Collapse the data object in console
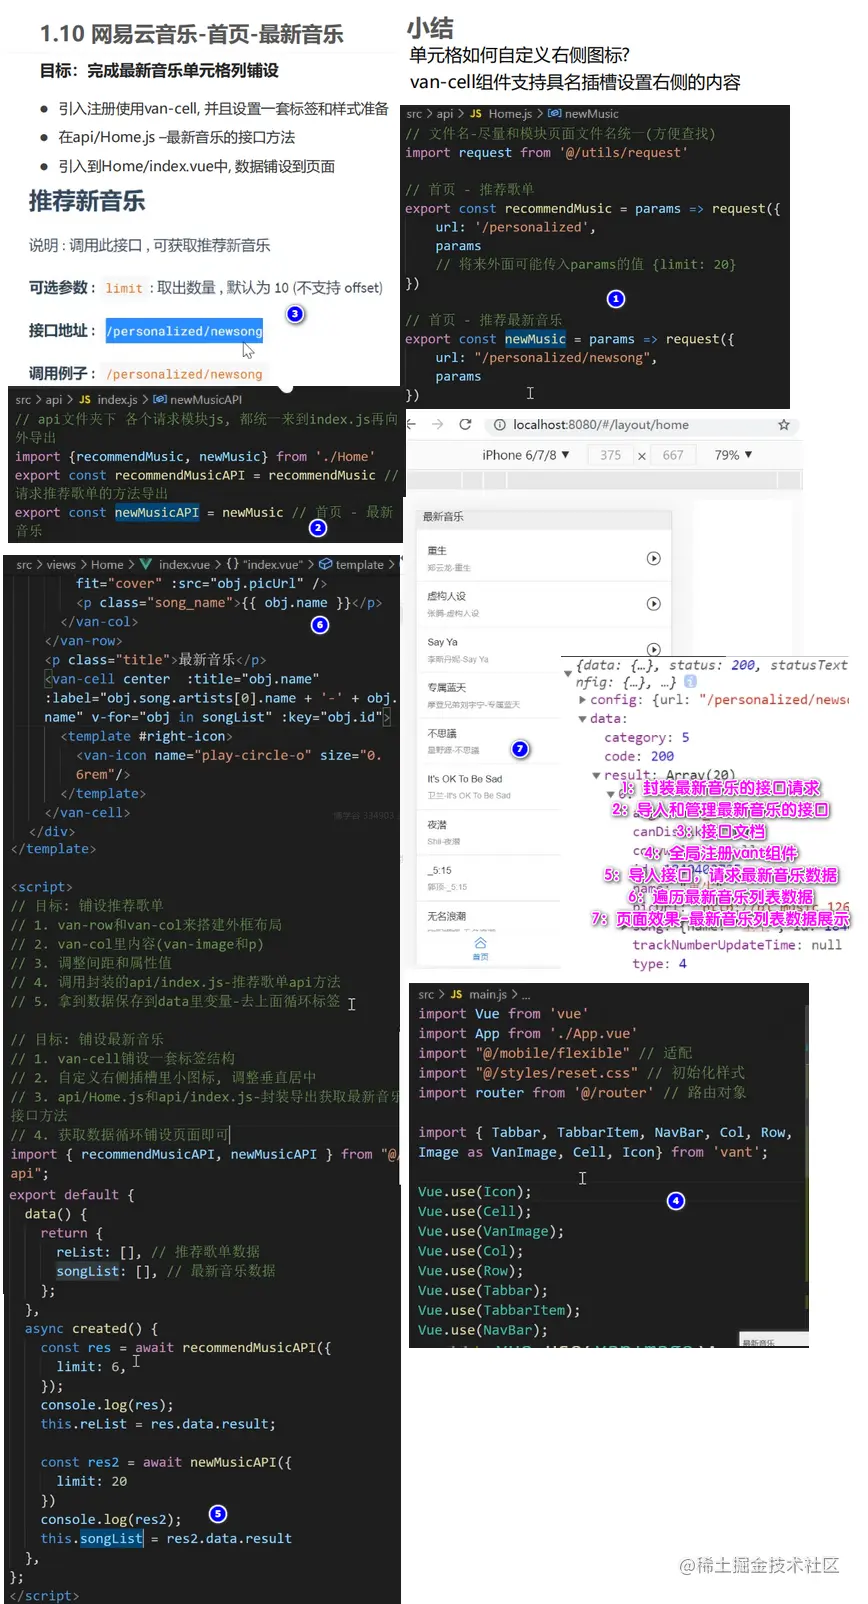 (x=583, y=719)
